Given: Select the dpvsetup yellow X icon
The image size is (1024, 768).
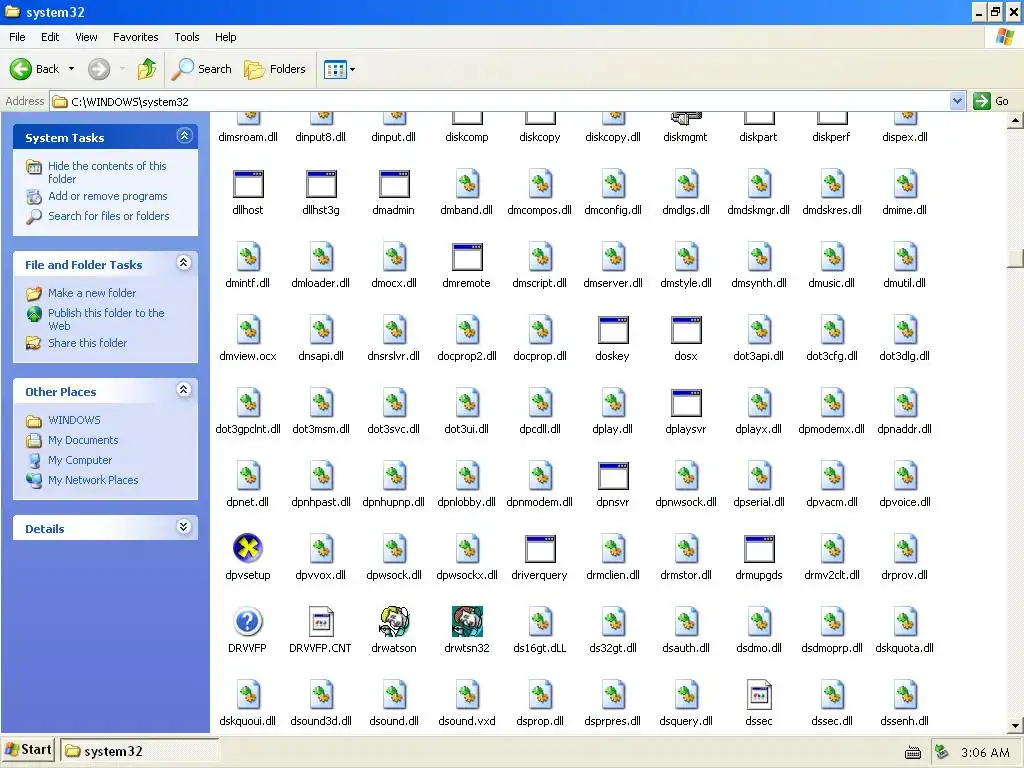Looking at the screenshot, I should point(248,549).
